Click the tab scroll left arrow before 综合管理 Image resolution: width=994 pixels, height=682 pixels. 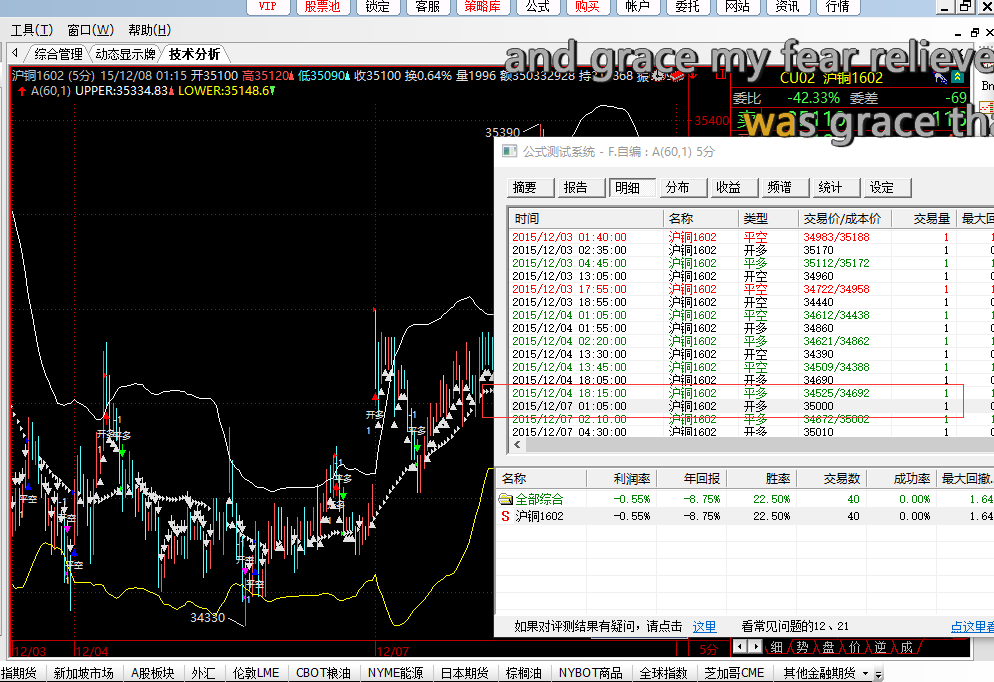pos(16,53)
